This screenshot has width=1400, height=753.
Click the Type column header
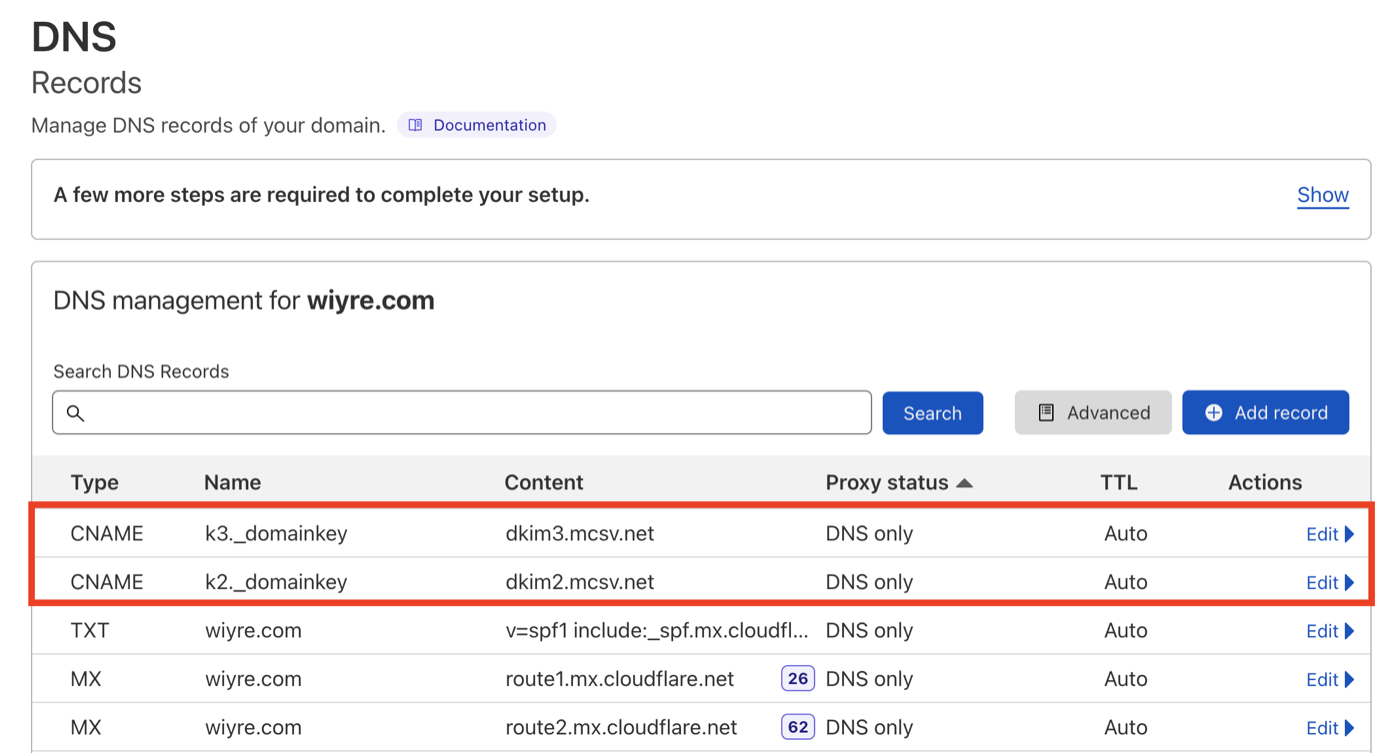click(x=95, y=482)
